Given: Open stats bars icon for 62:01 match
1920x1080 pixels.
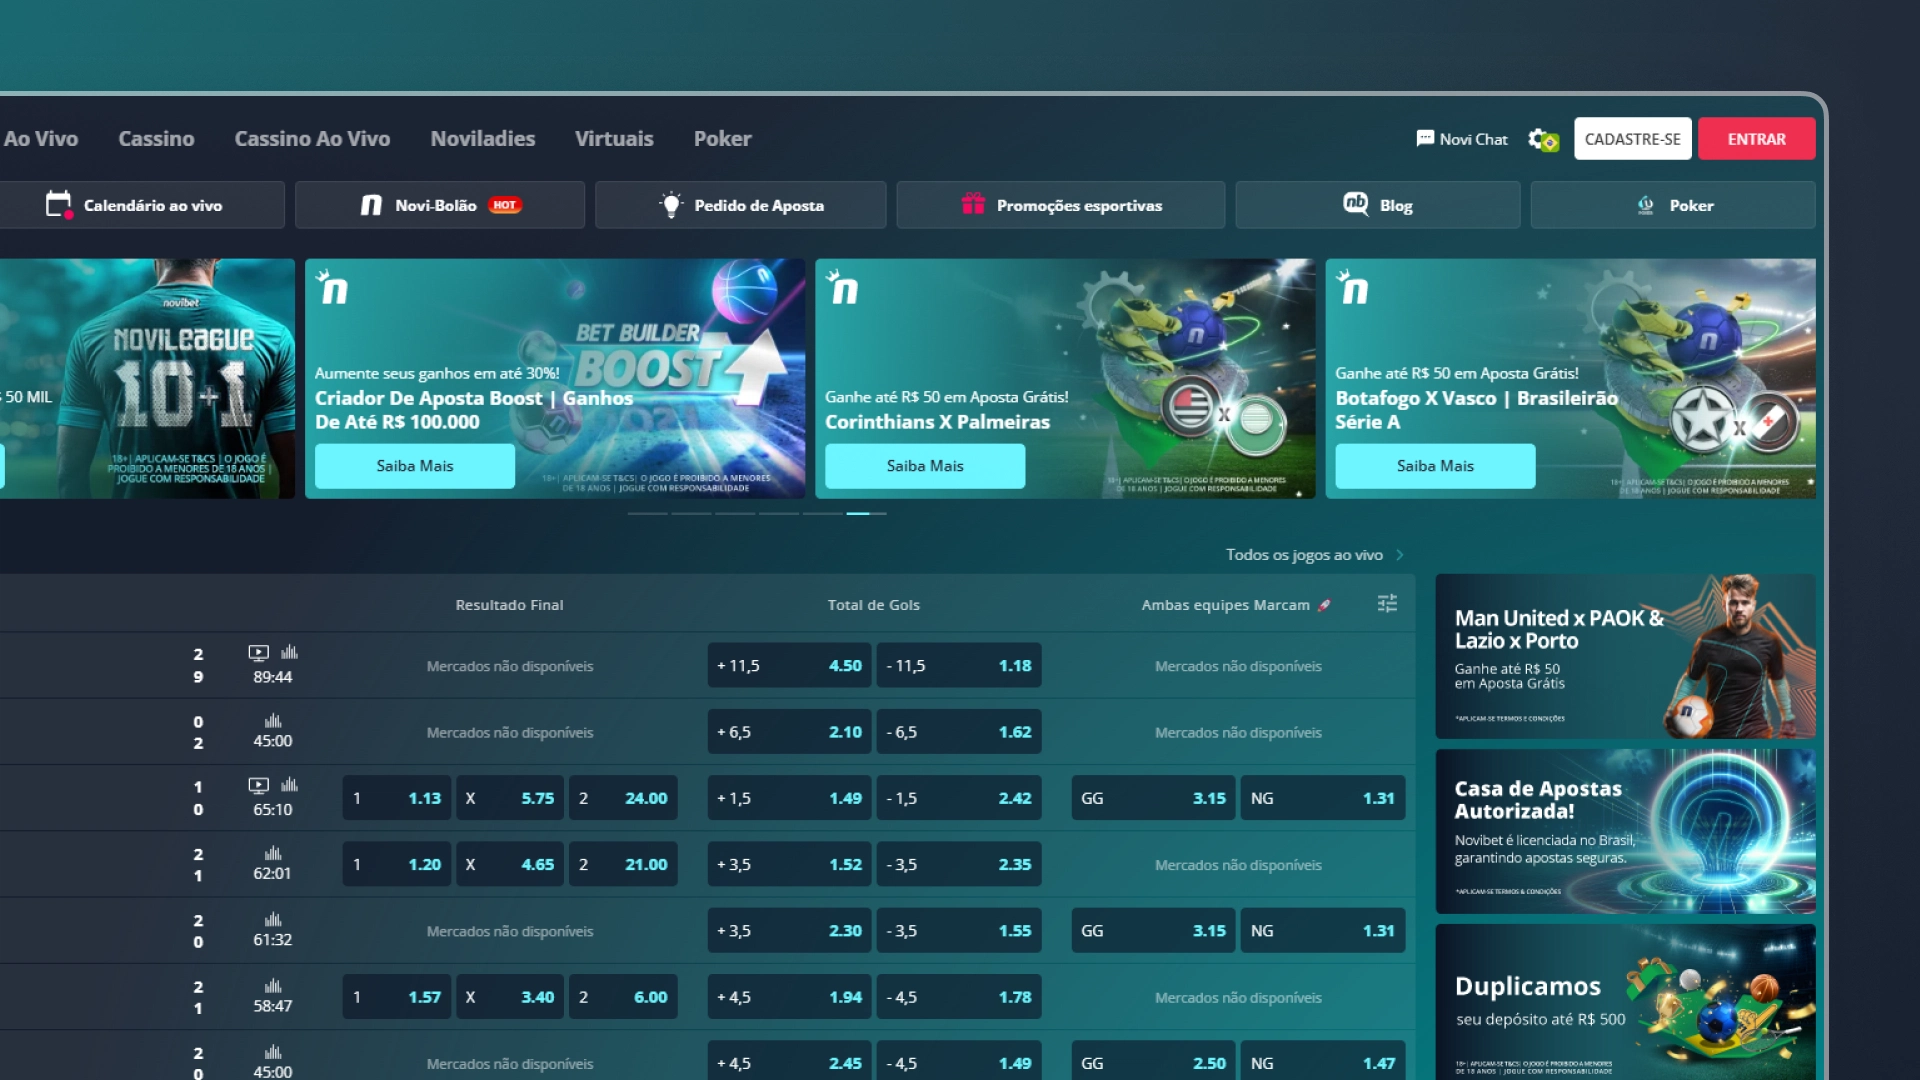Looking at the screenshot, I should 273,853.
